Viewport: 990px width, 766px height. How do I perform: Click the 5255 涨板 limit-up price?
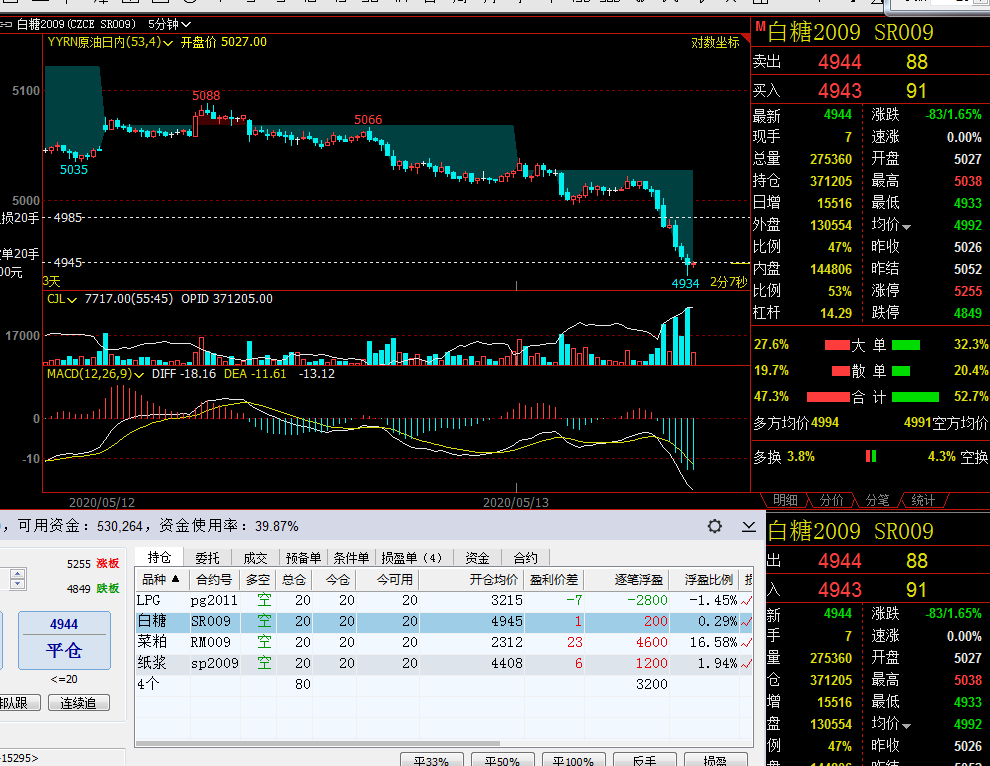93,564
